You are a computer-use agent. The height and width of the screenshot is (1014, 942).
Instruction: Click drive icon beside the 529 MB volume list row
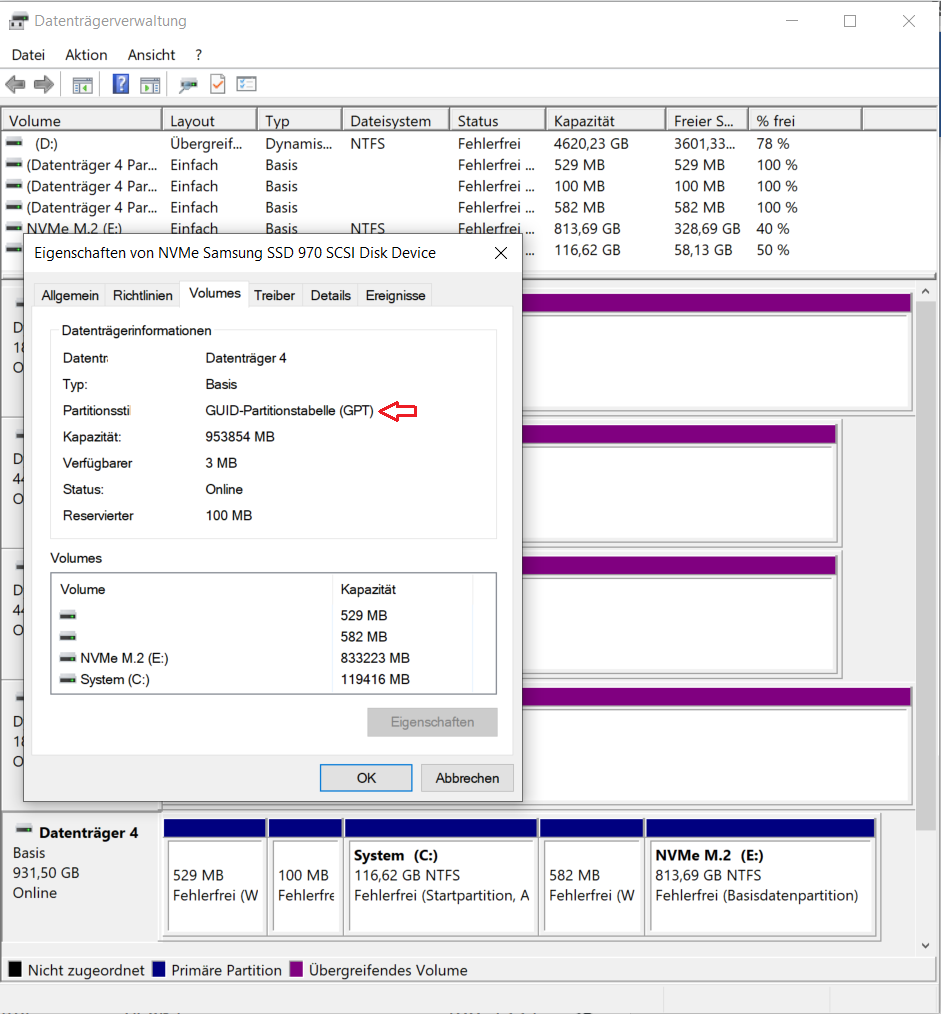[14, 164]
